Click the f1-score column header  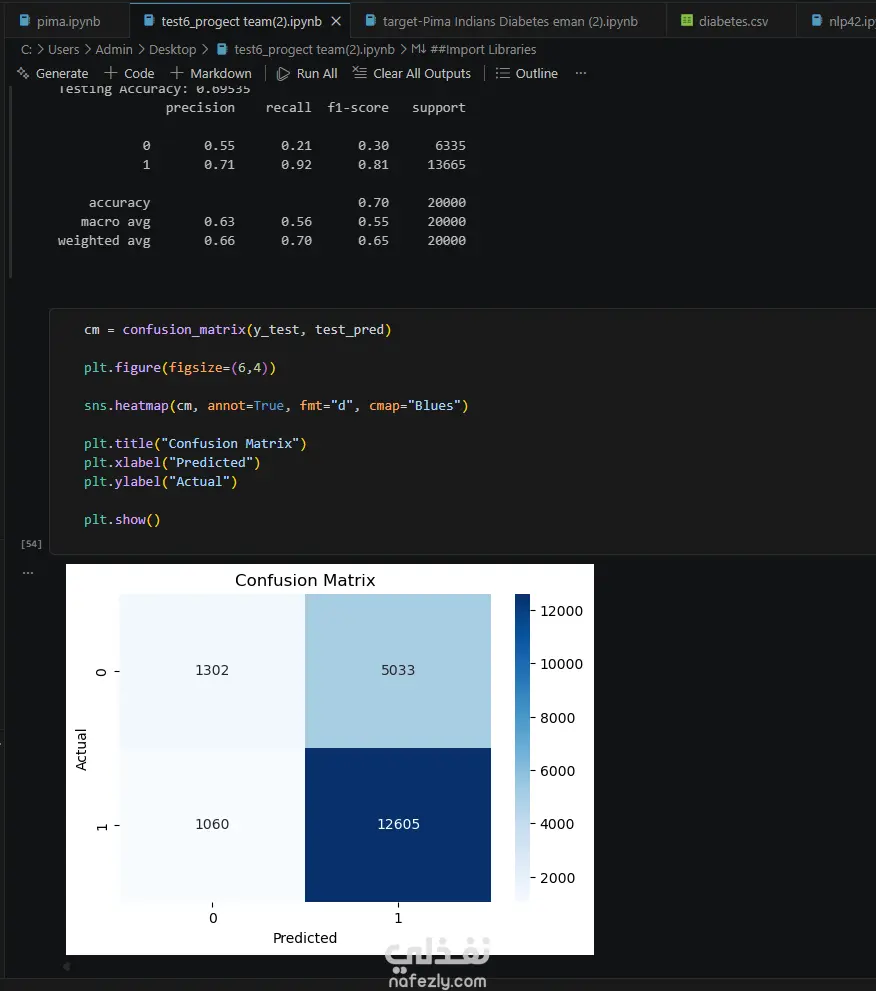point(358,108)
